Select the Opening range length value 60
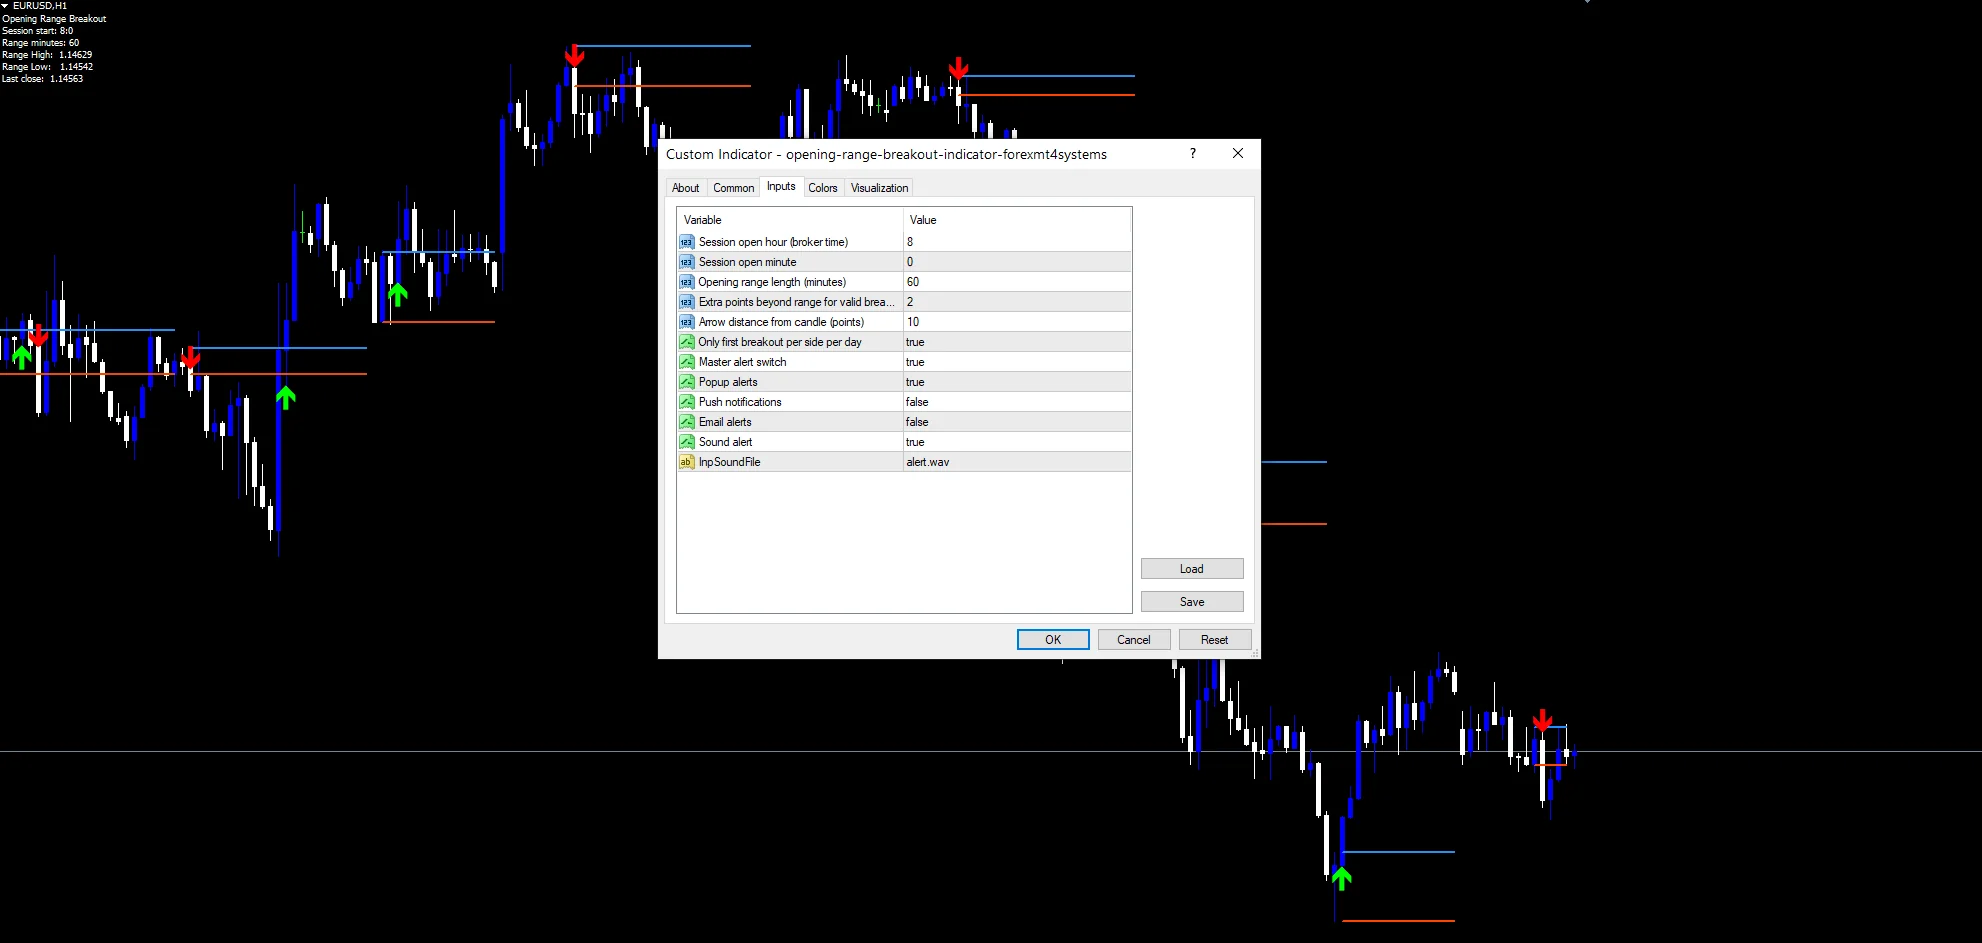 [1017, 282]
